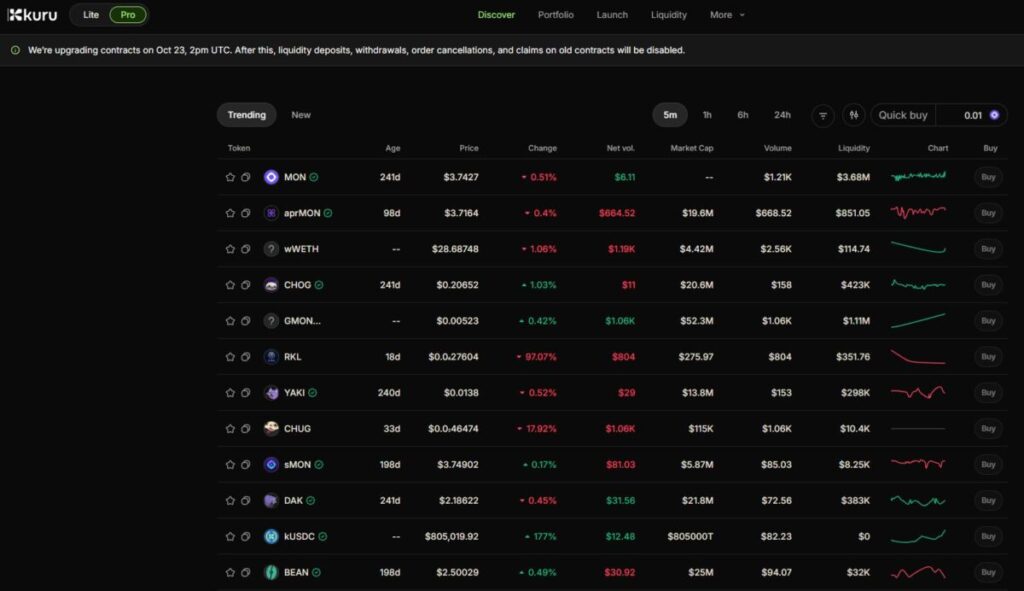Copy the kUSDC token address
The height and width of the screenshot is (591, 1024).
click(x=245, y=537)
